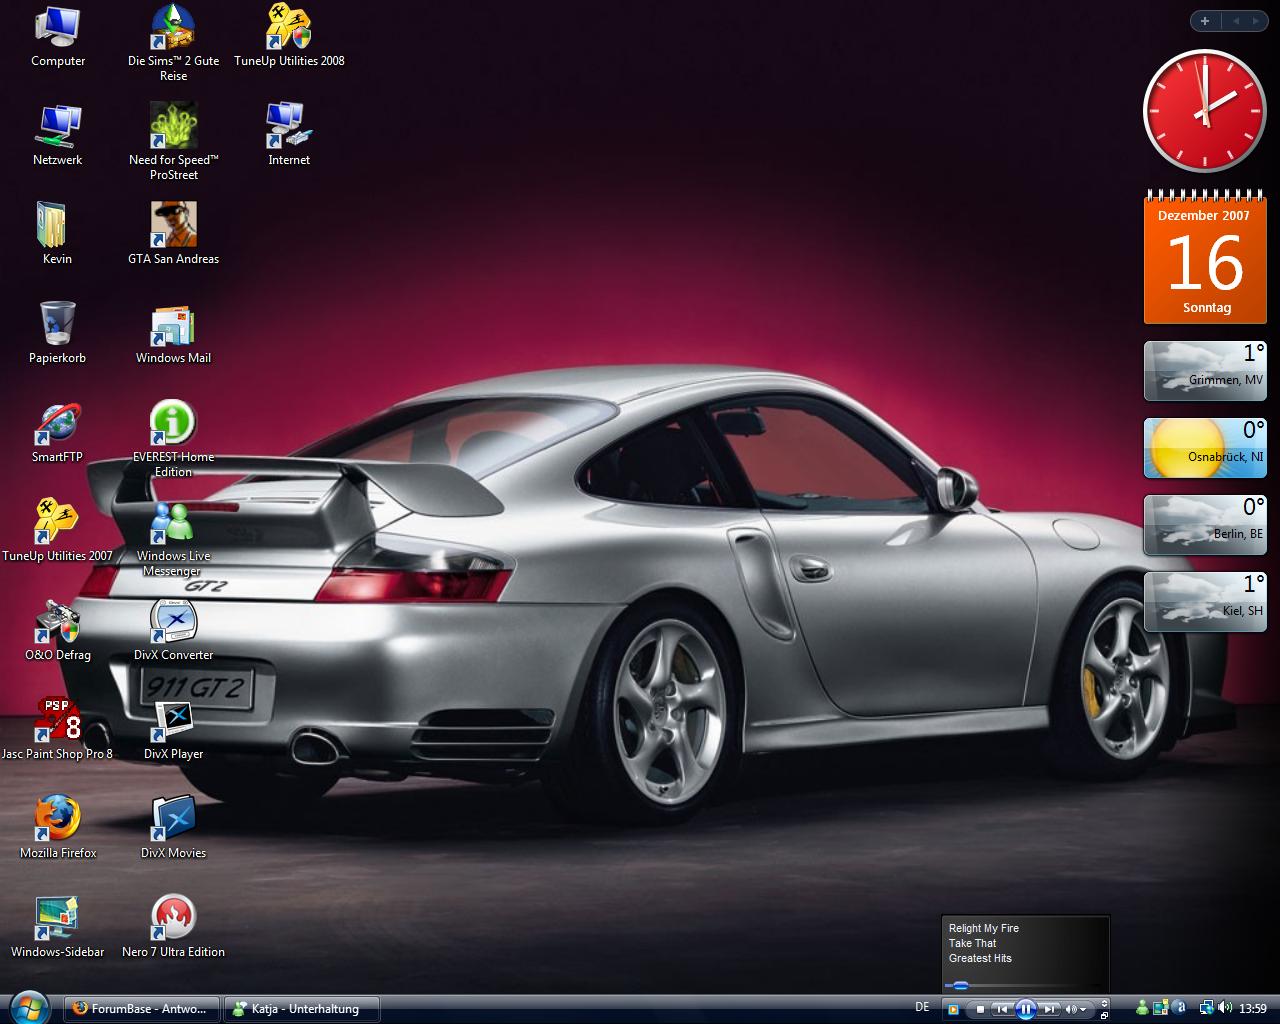Click the 'Take That' artist text

coord(973,943)
